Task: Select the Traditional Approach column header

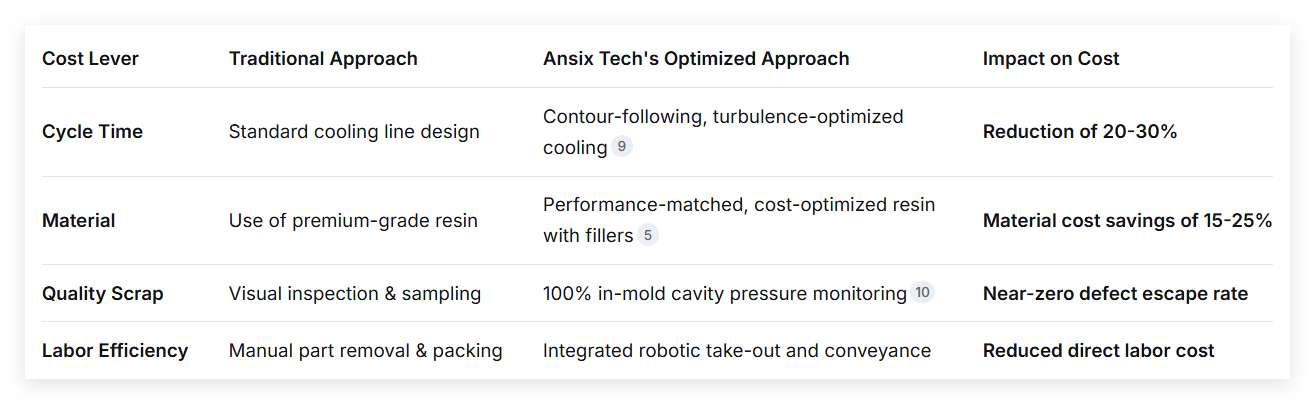Action: click(x=323, y=58)
